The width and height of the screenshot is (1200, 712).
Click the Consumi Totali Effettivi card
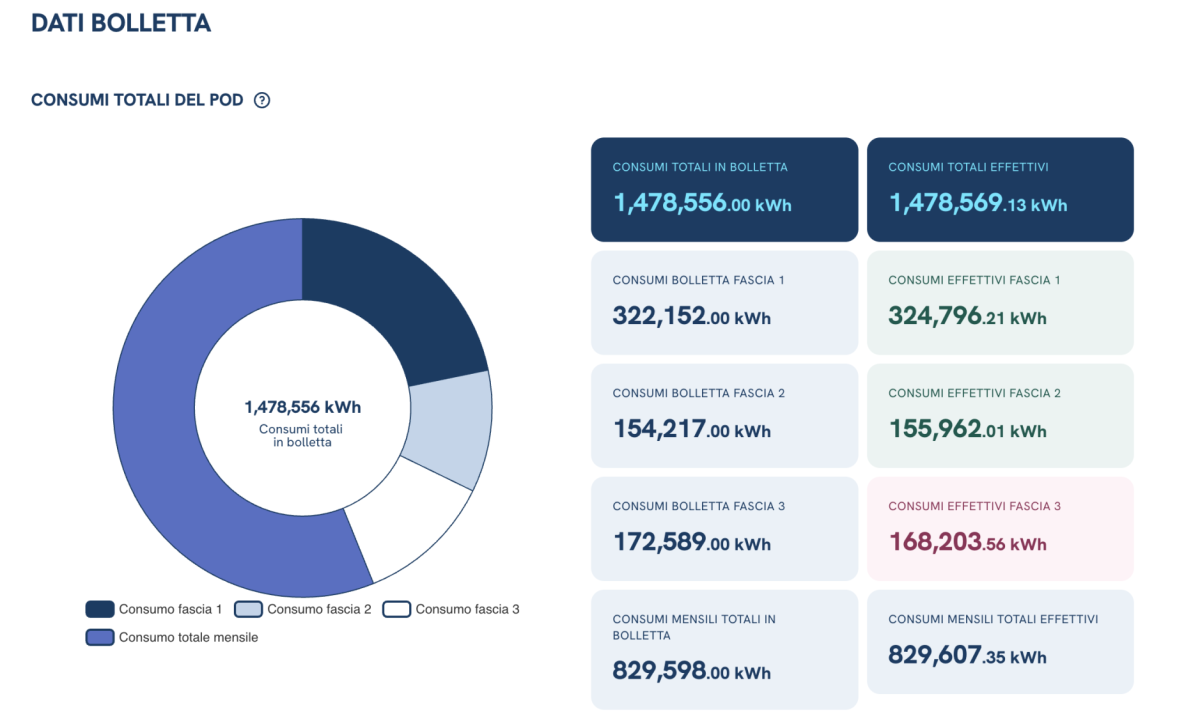coord(1000,190)
